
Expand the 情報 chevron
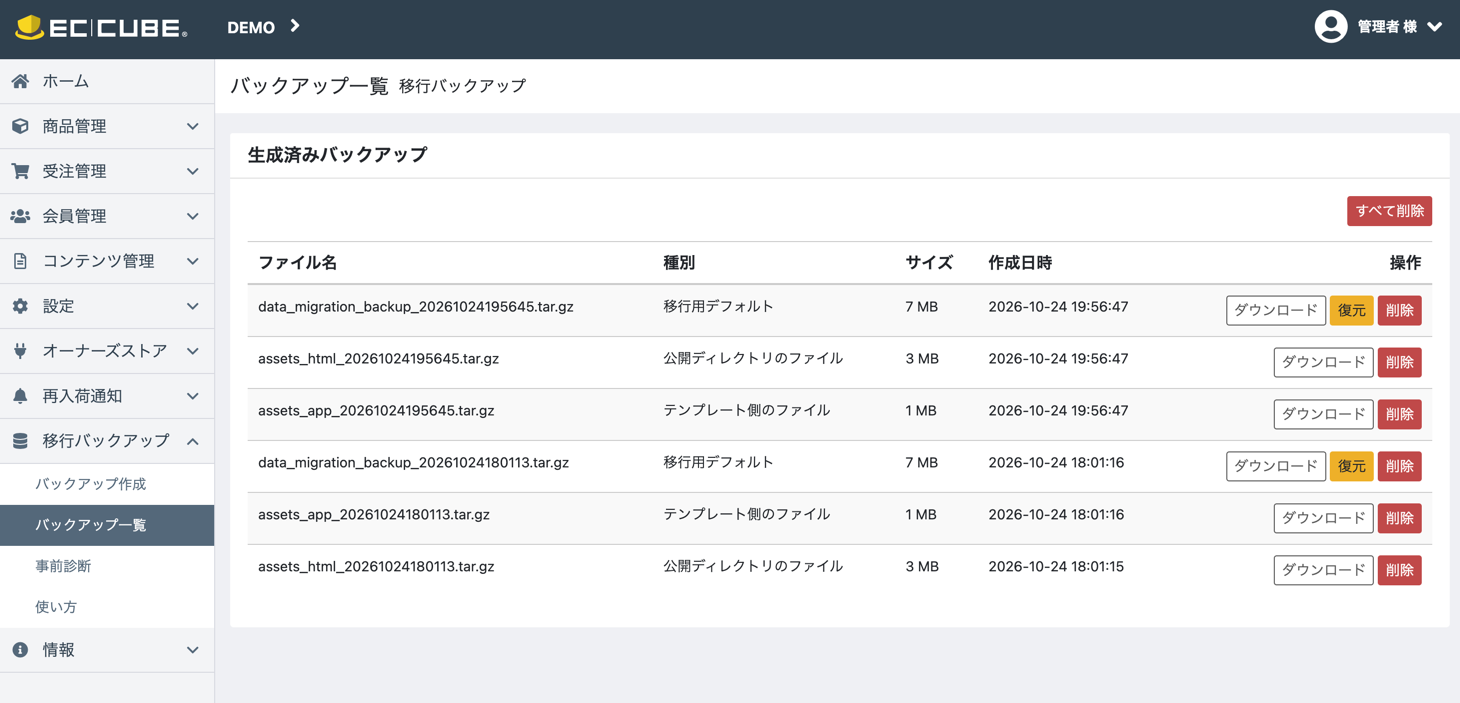pyautogui.click(x=193, y=650)
